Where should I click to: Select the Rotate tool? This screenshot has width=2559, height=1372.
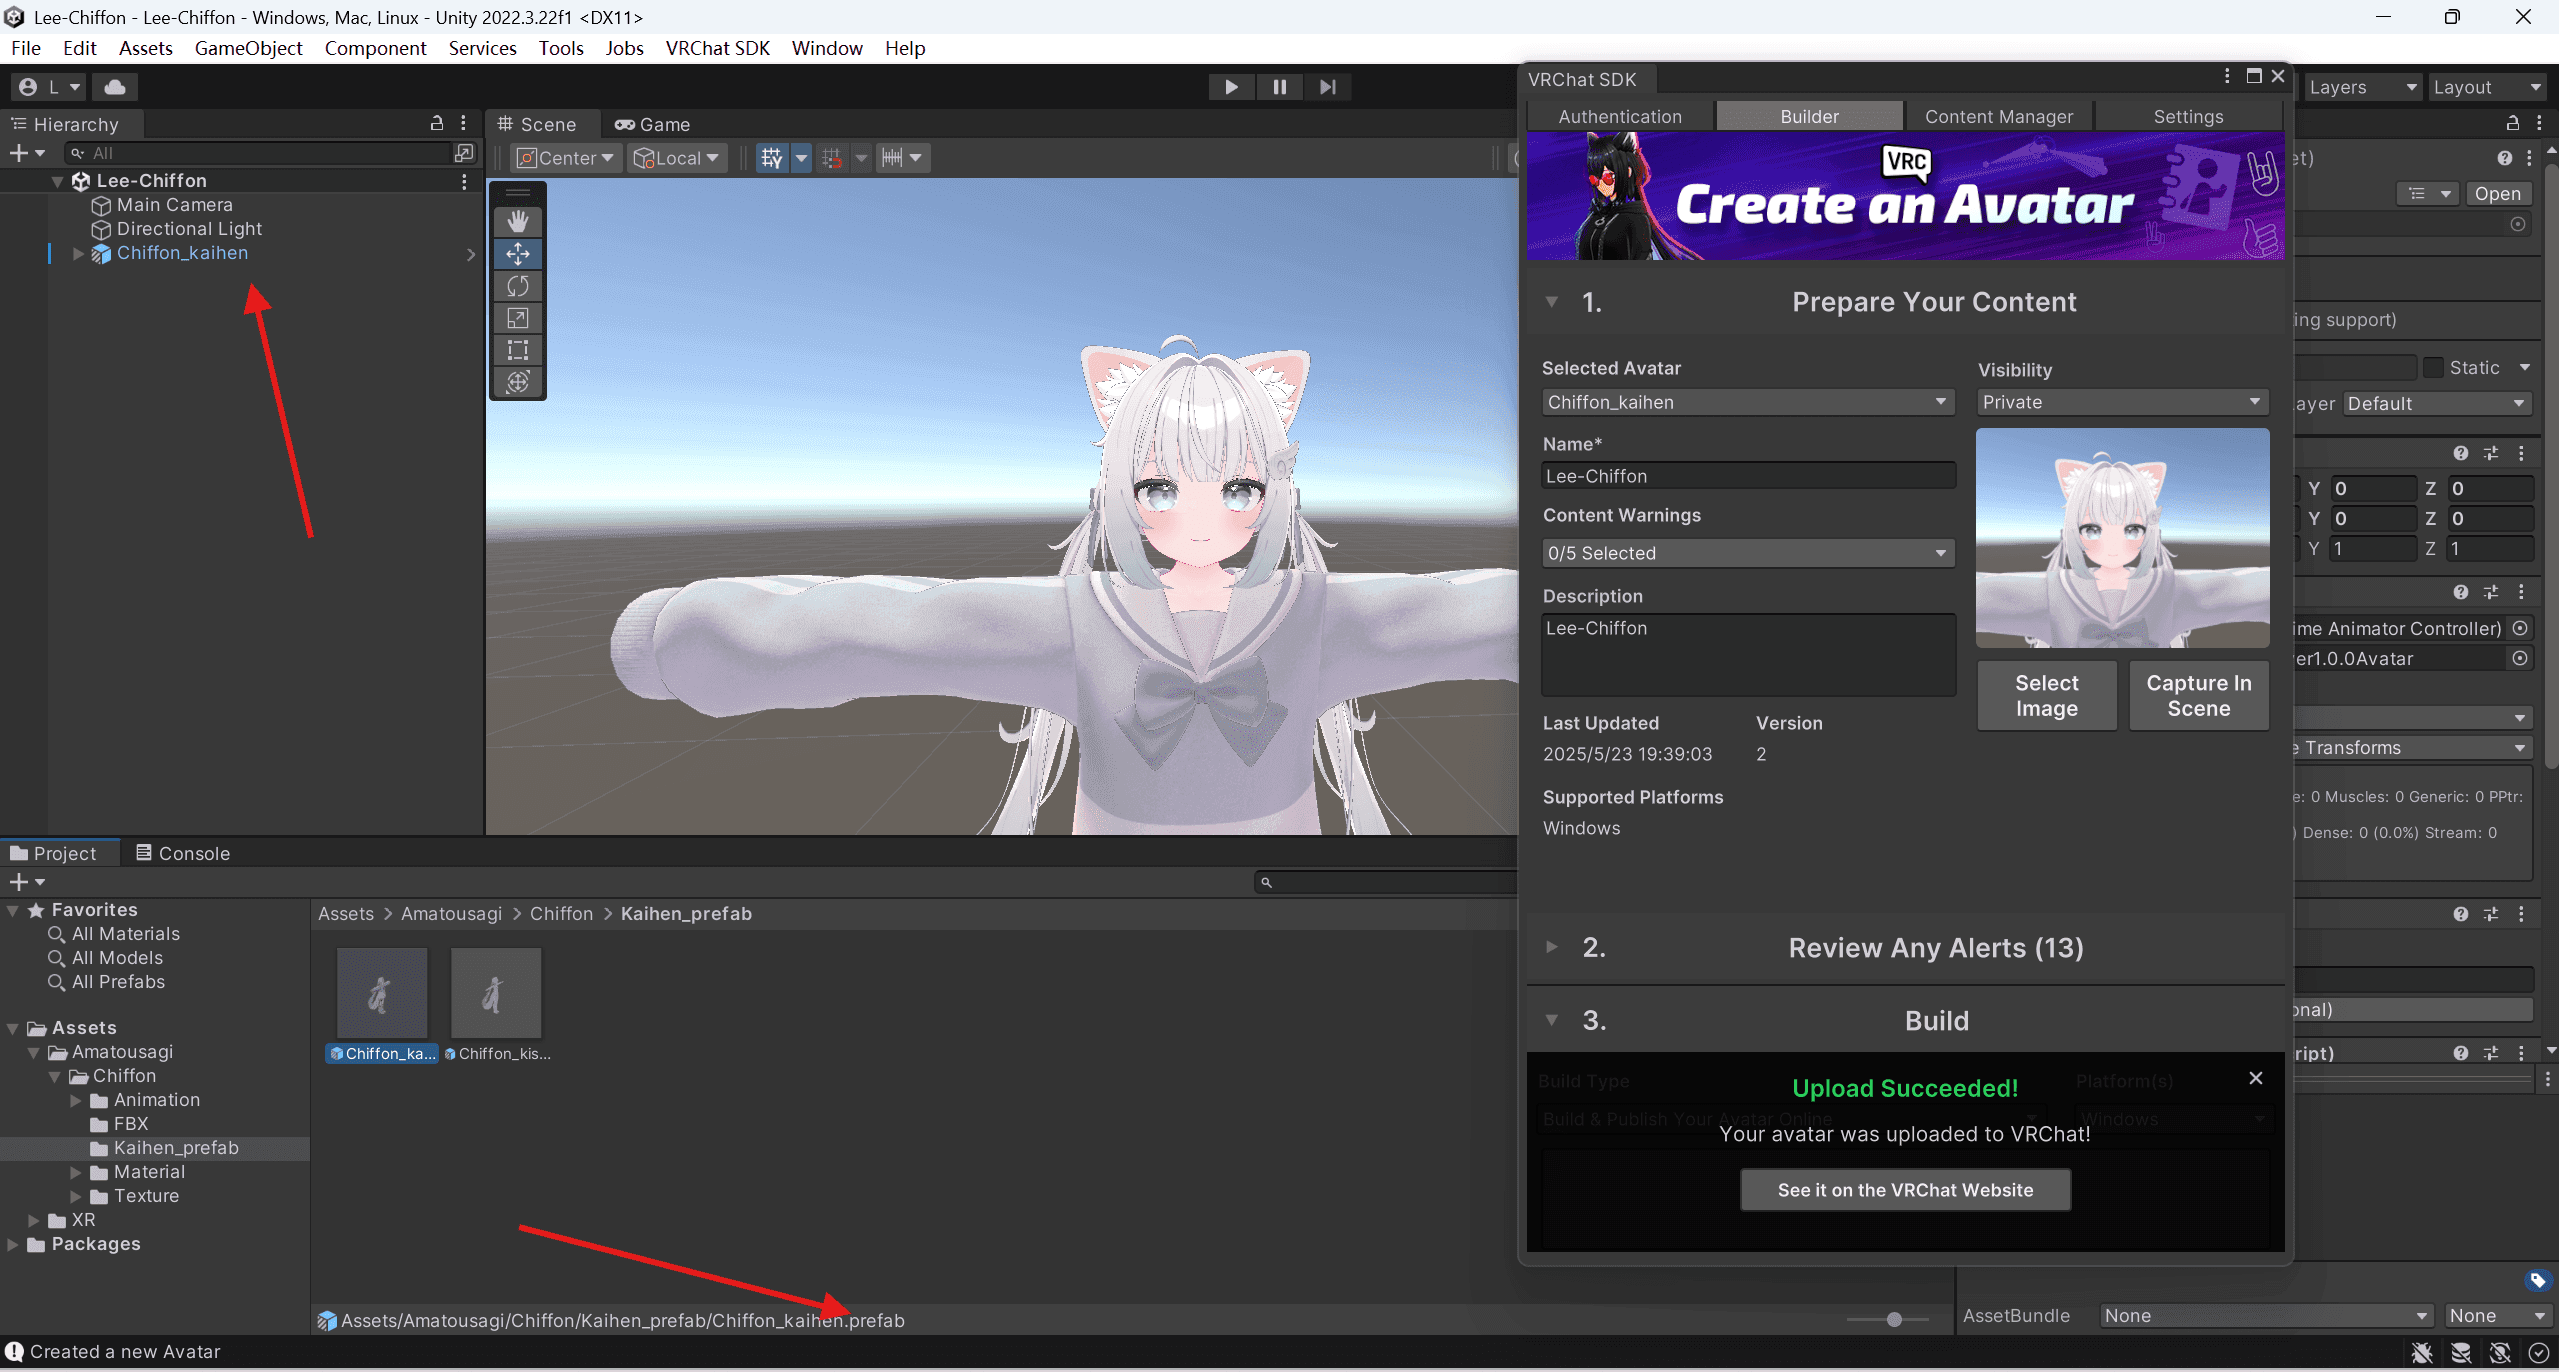518,286
